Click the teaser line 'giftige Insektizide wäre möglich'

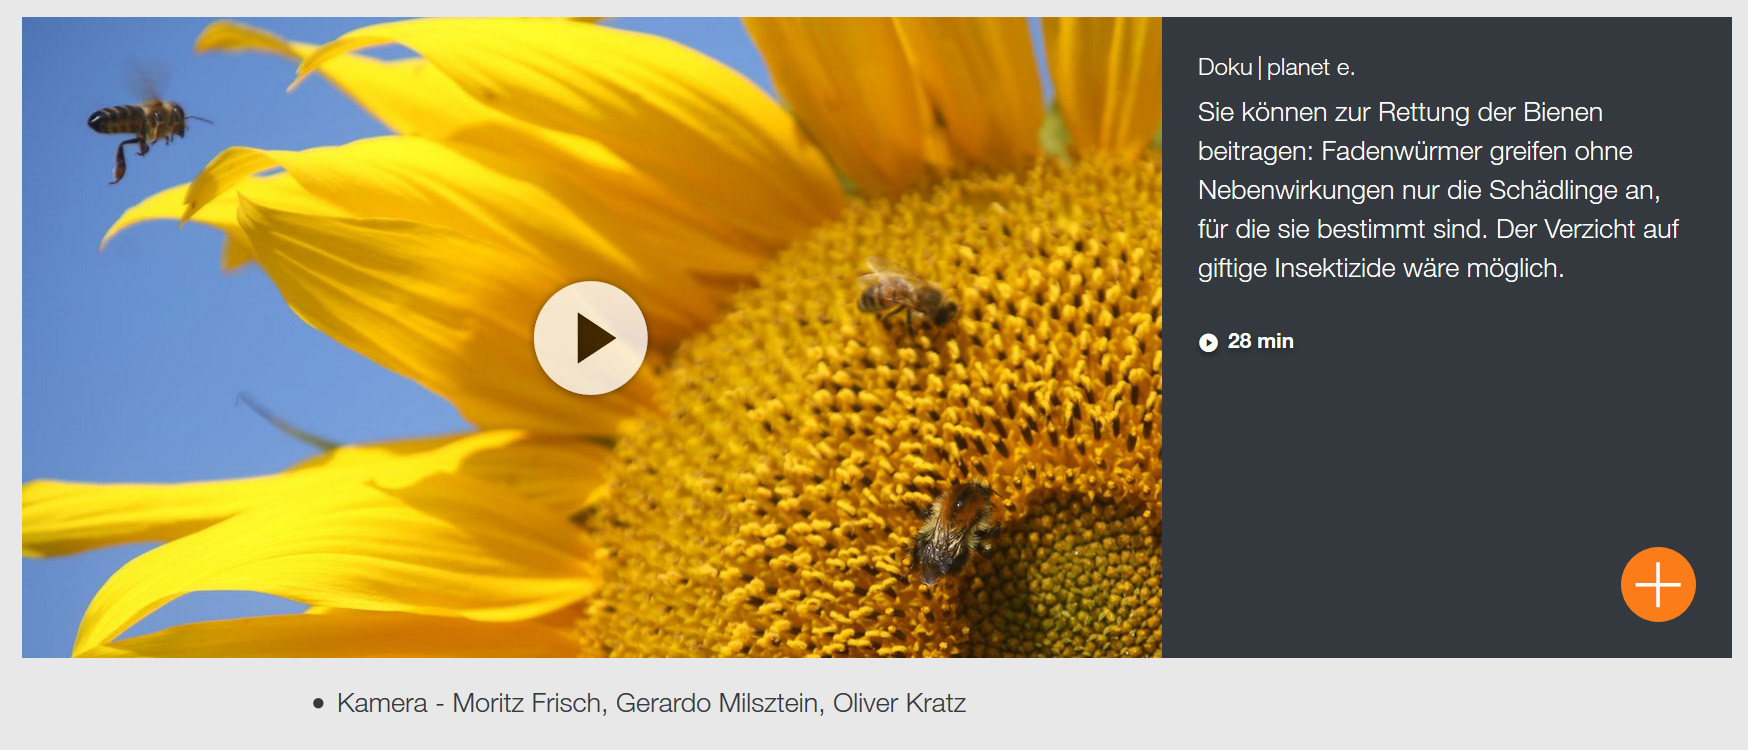tap(1381, 268)
